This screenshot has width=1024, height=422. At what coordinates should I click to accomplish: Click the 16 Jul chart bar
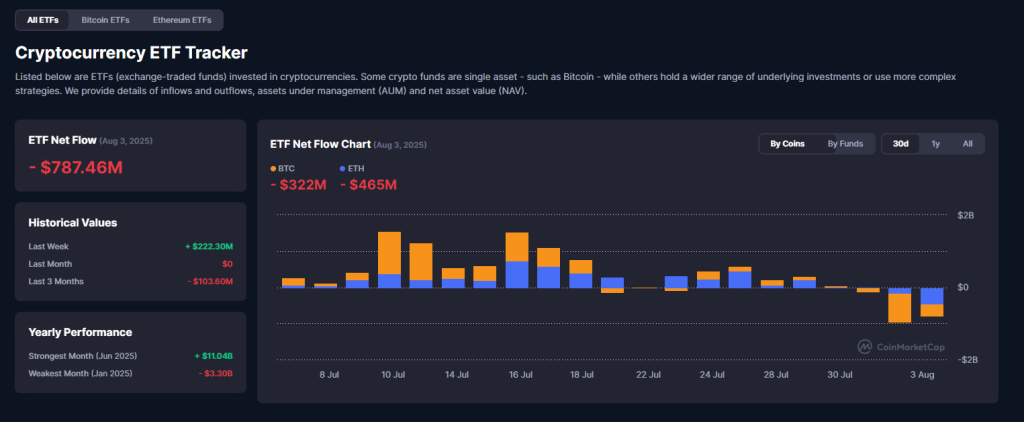pos(517,260)
